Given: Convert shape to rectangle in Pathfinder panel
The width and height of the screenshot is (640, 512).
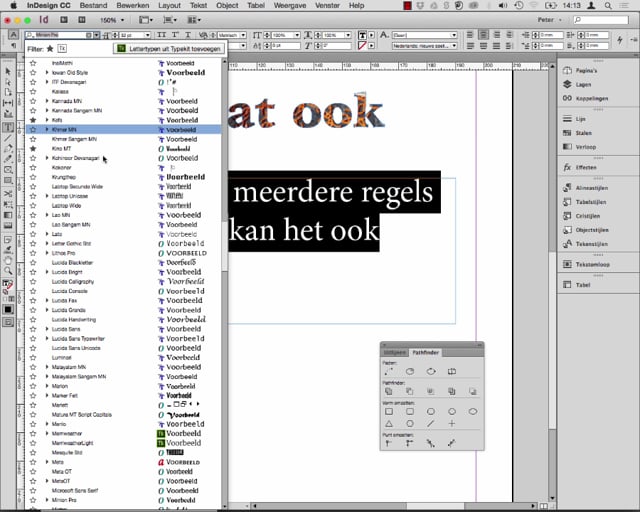Looking at the screenshot, I should pos(389,412).
